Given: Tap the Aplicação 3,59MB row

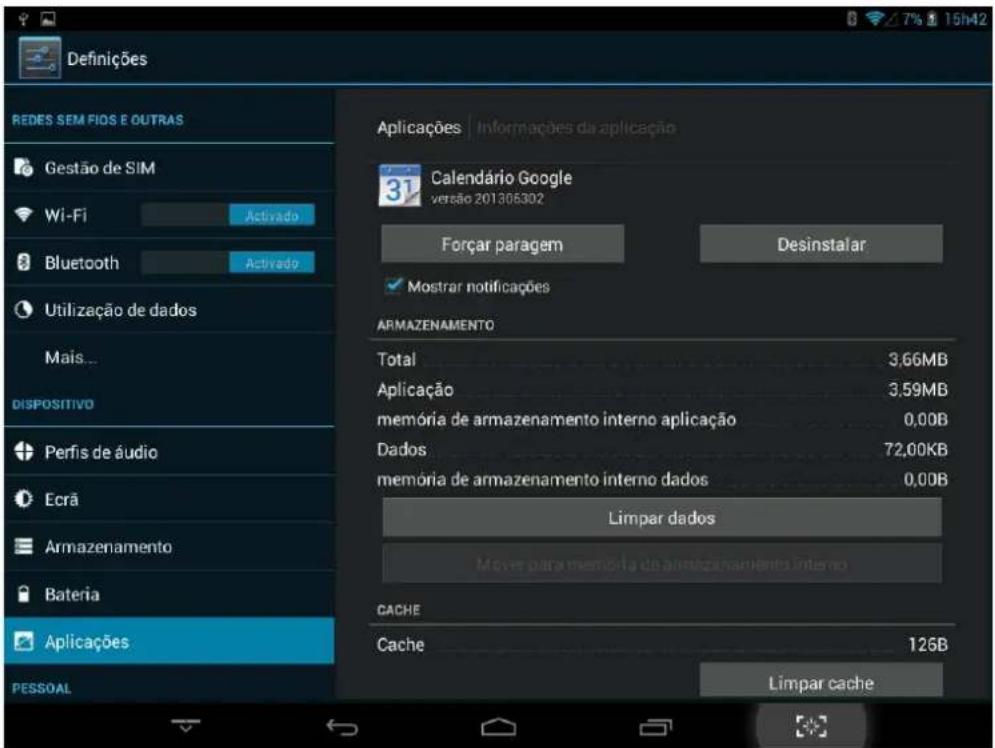Looking at the screenshot, I should coord(662,389).
